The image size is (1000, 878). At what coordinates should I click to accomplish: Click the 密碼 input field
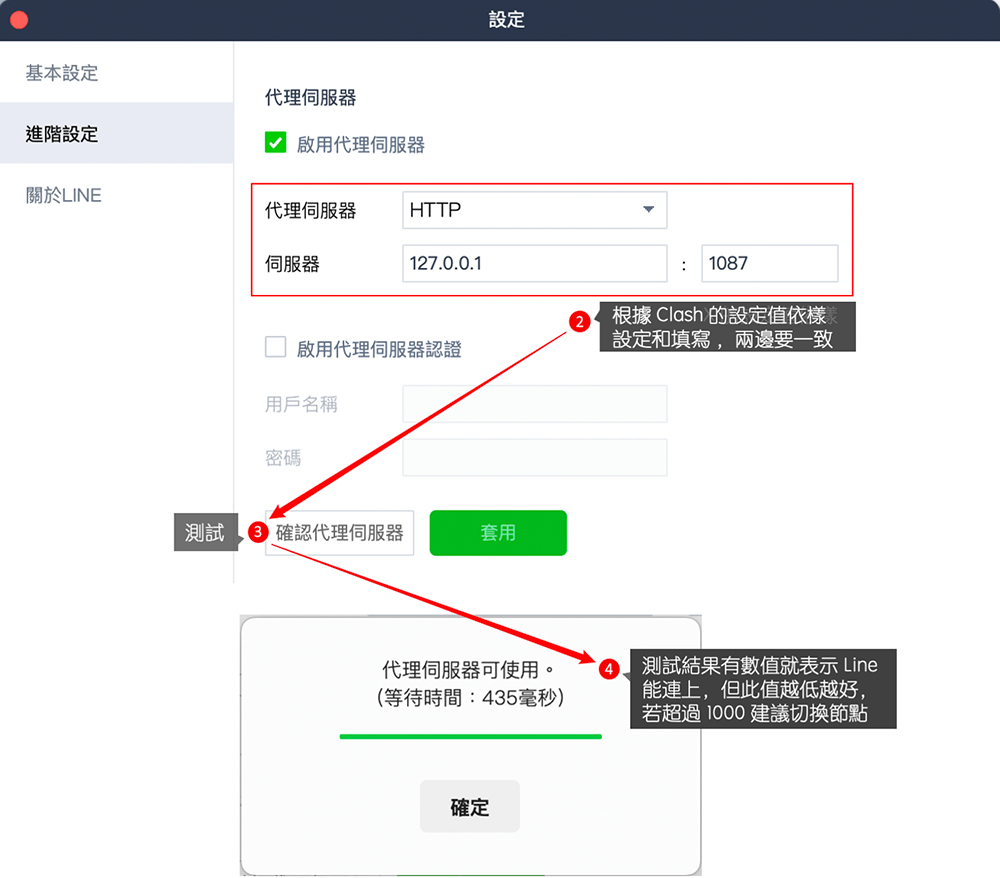tap(534, 457)
